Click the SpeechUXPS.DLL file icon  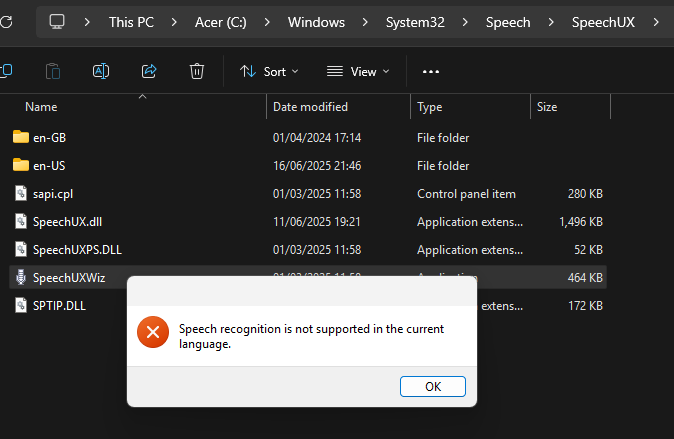(x=21, y=249)
